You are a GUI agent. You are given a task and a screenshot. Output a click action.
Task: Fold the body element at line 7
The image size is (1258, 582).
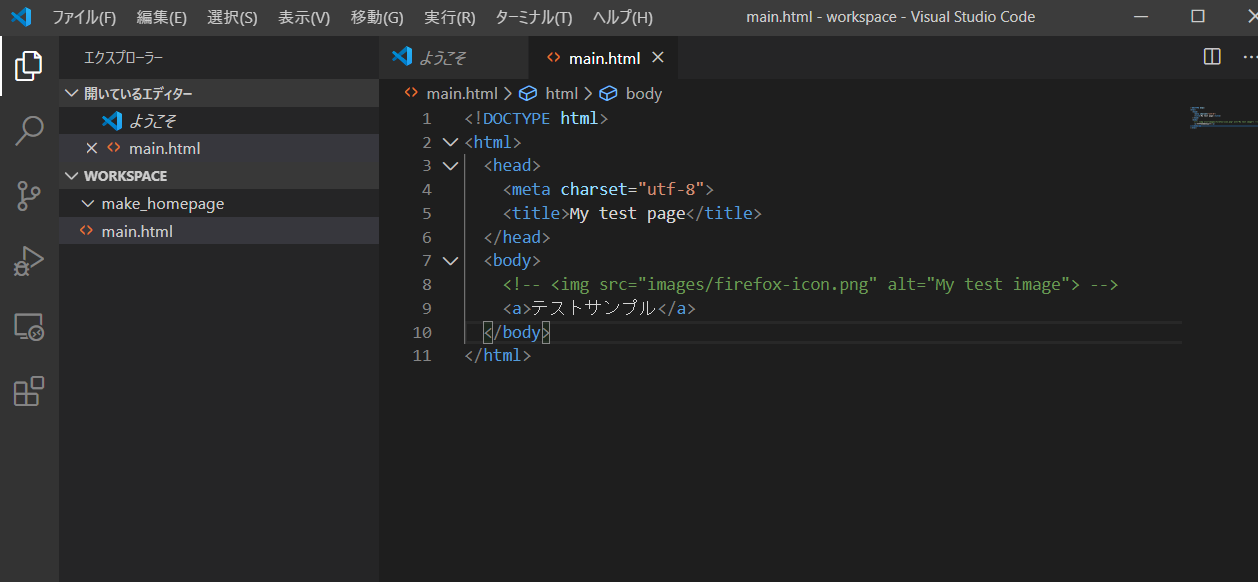click(x=450, y=261)
